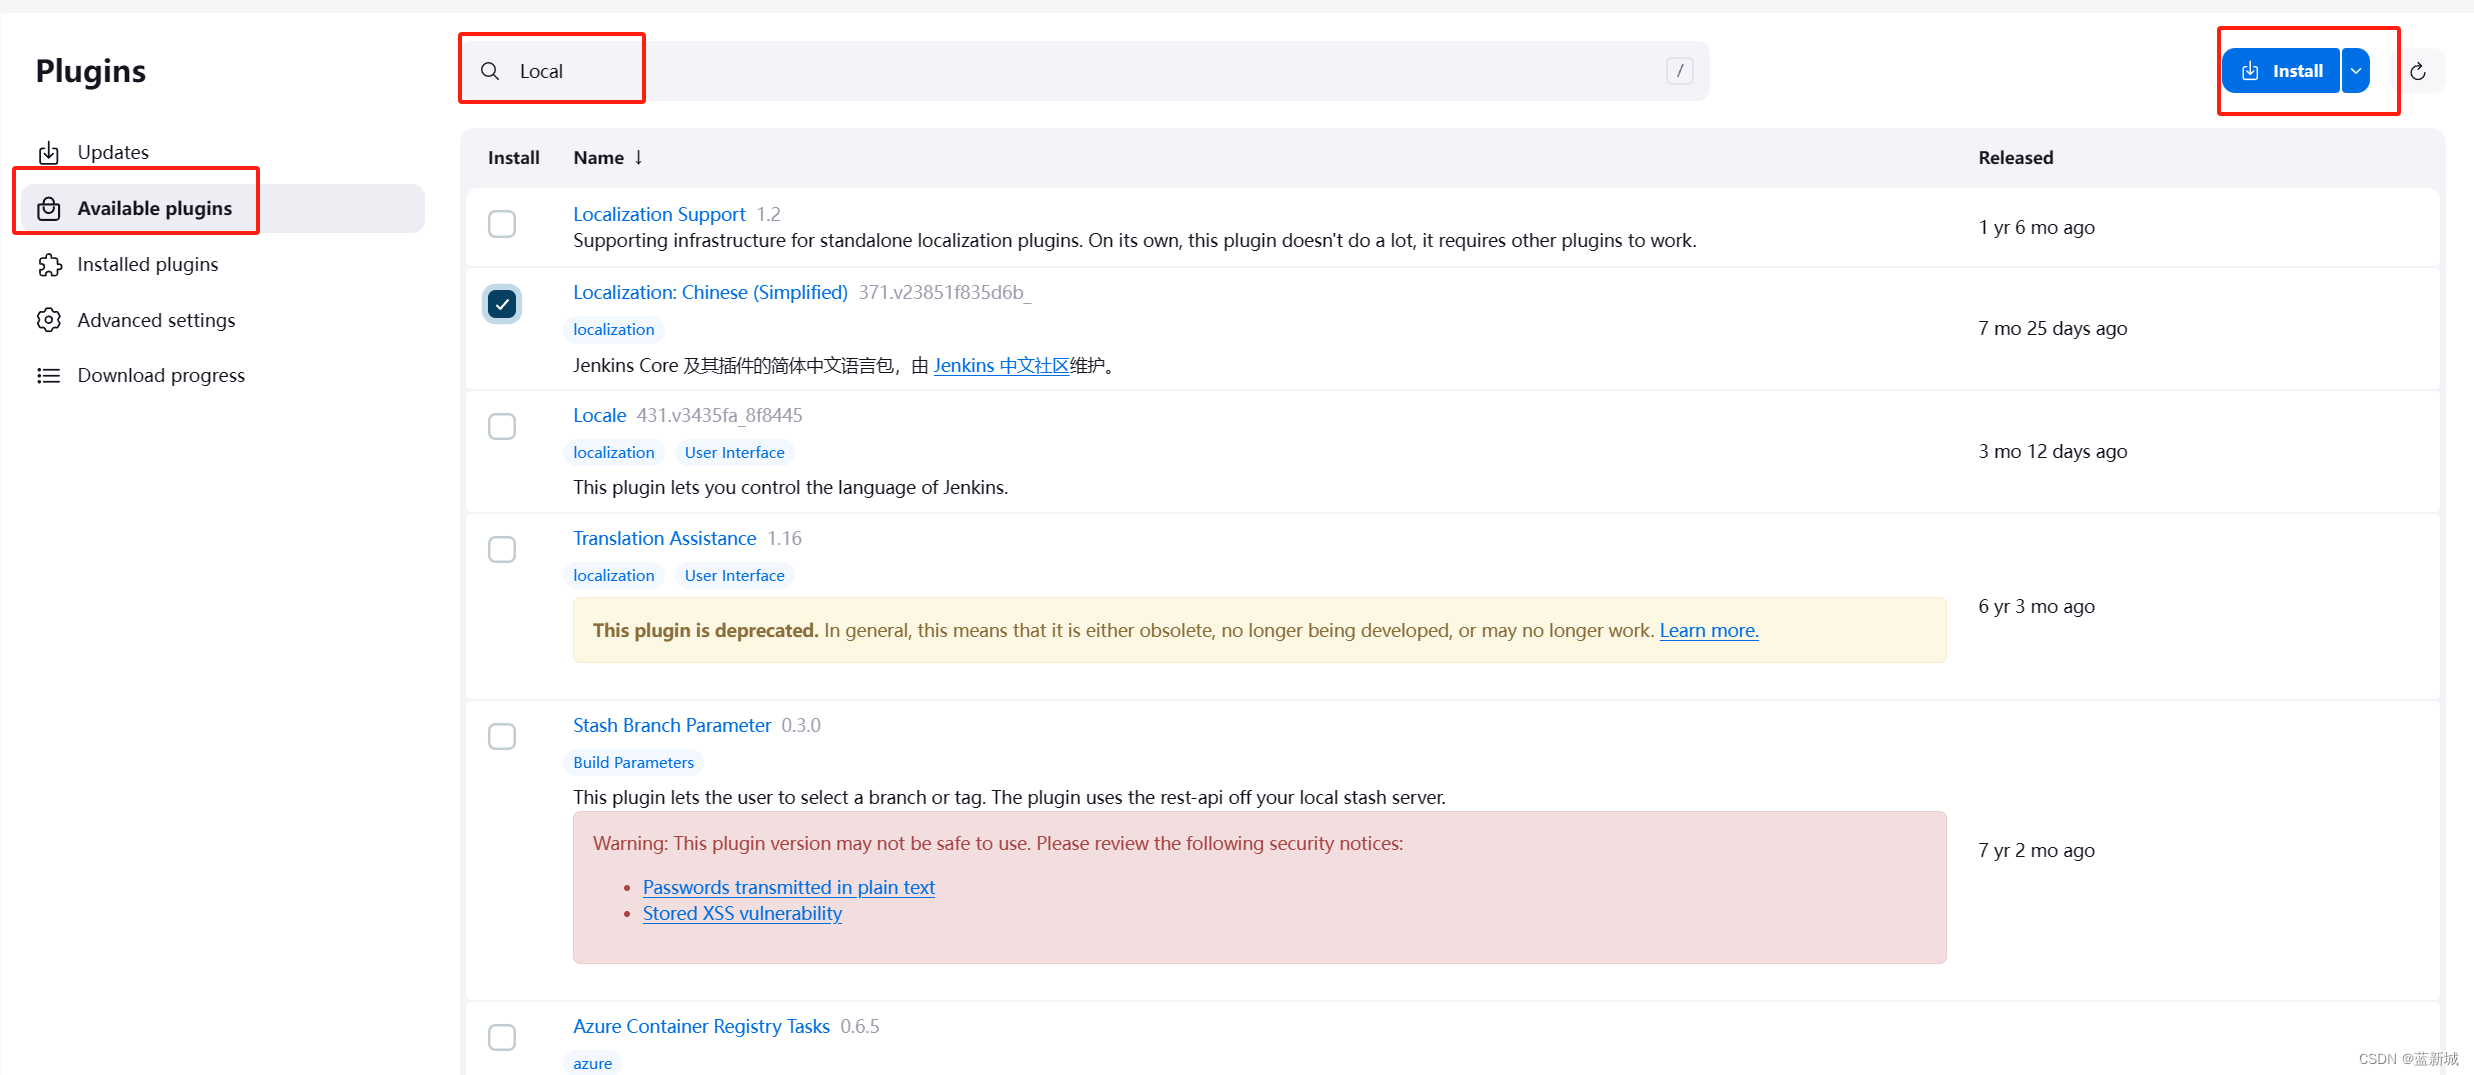
Task: Click the search magnifier icon
Action: pos(490,70)
